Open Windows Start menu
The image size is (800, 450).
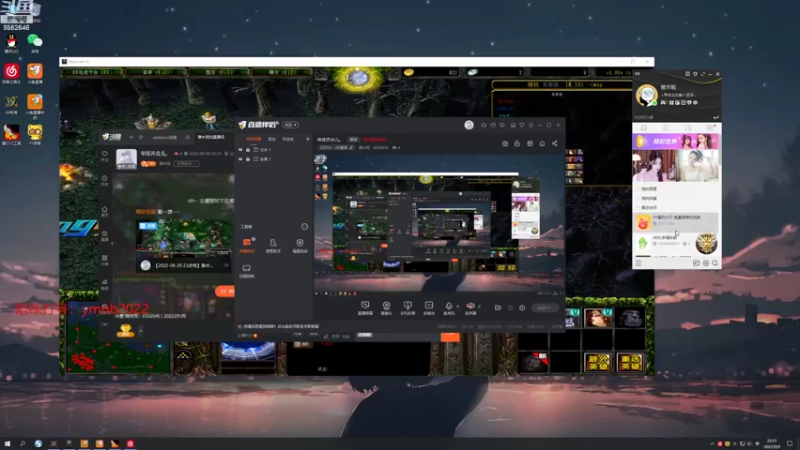[x=7, y=444]
